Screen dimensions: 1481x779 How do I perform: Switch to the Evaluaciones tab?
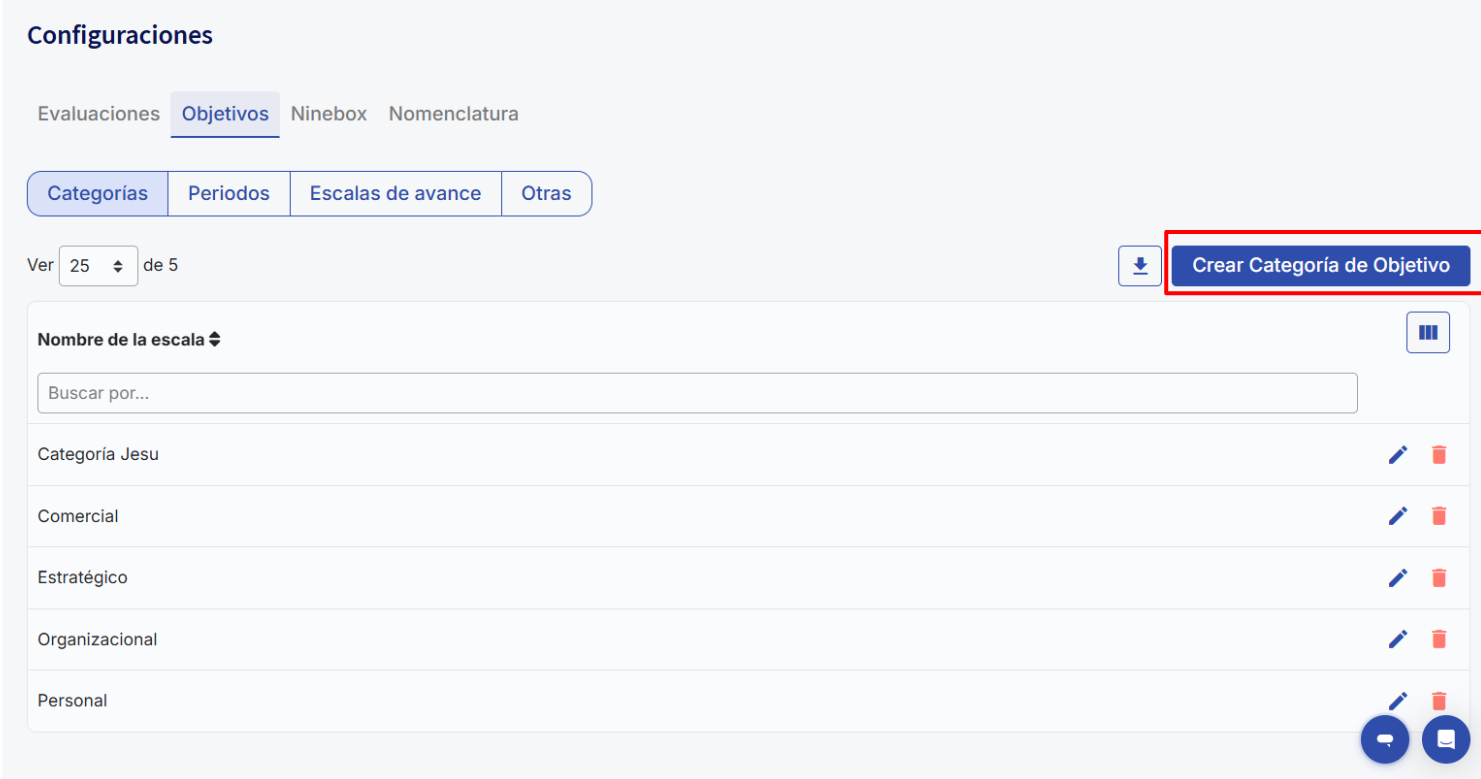coord(98,114)
